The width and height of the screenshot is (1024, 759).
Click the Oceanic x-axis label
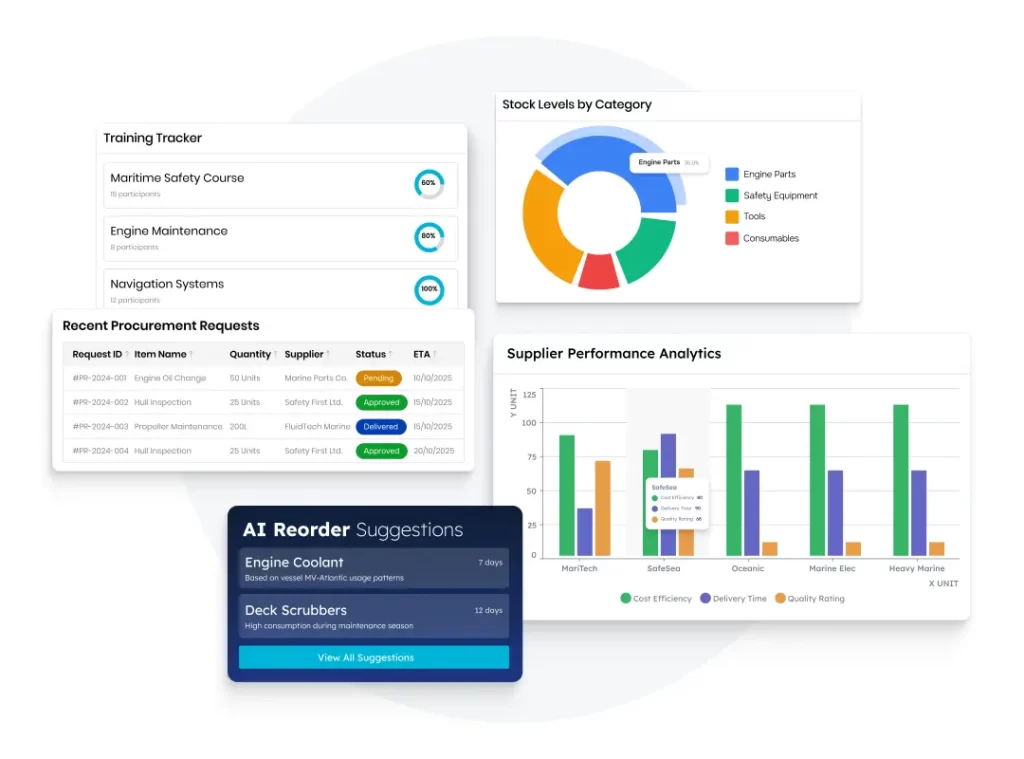748,569
